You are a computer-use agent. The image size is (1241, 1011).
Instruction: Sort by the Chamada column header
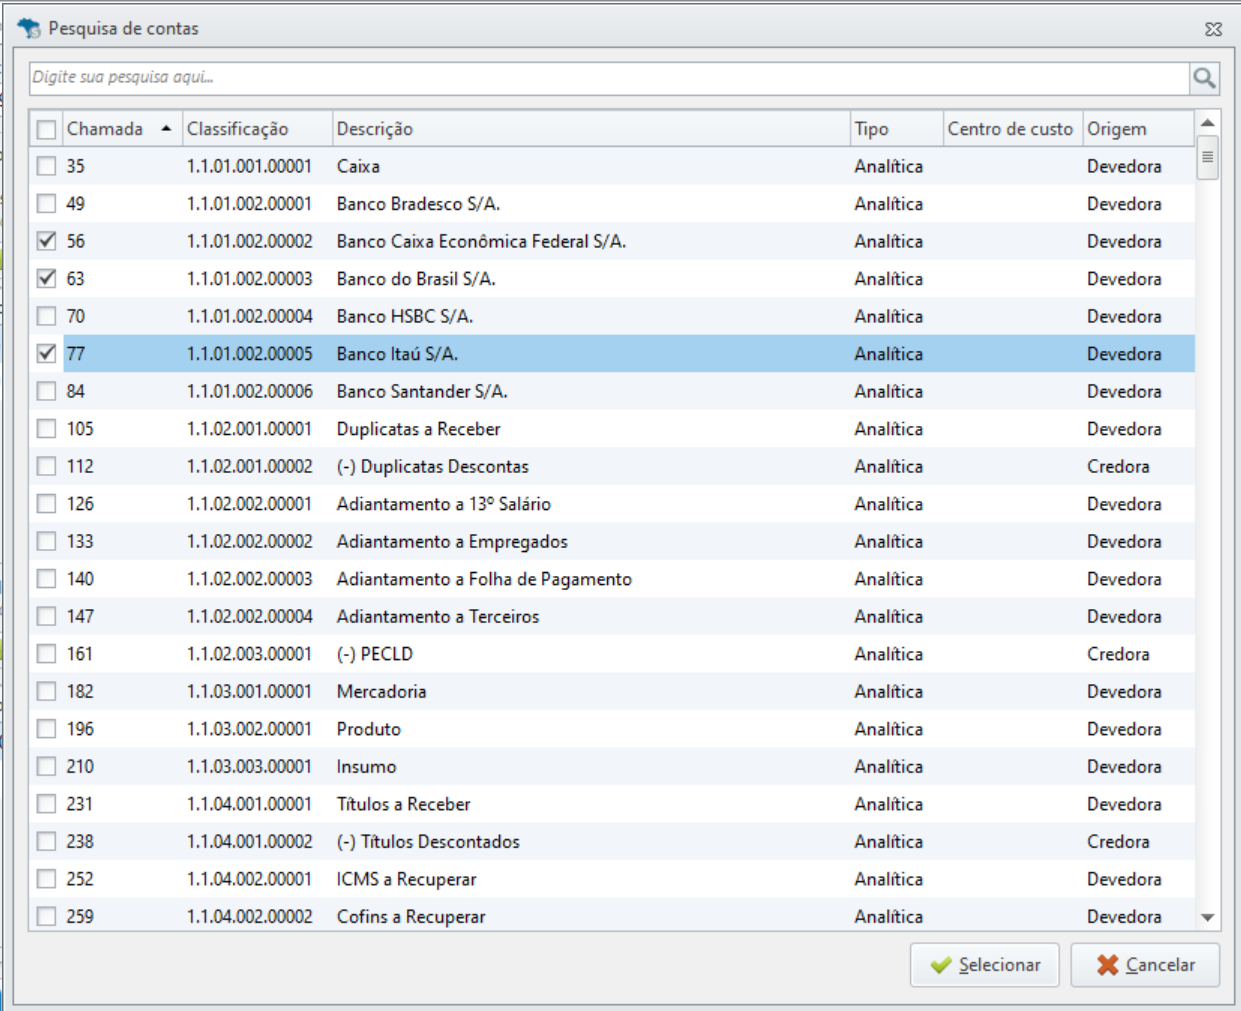click(105, 129)
